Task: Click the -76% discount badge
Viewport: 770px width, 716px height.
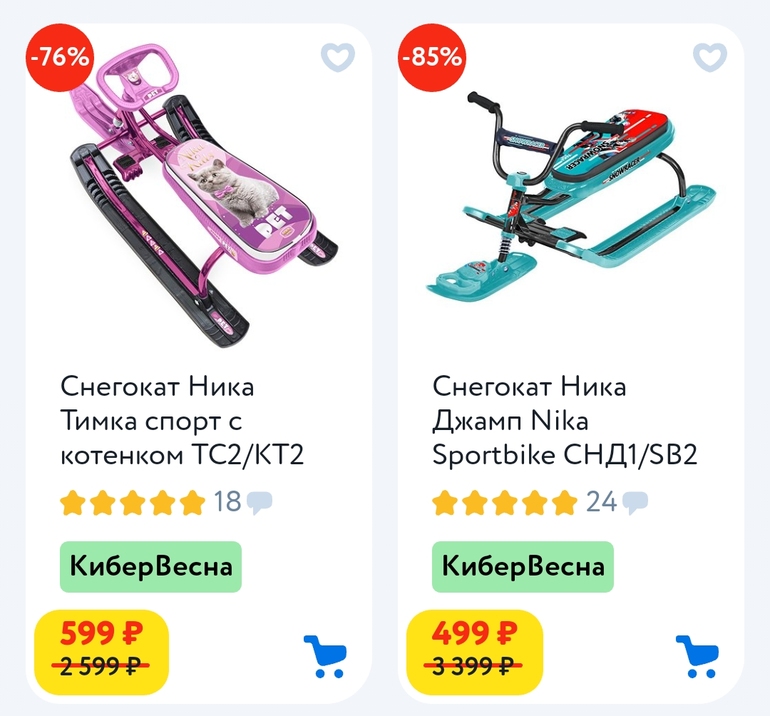Action: [x=60, y=57]
